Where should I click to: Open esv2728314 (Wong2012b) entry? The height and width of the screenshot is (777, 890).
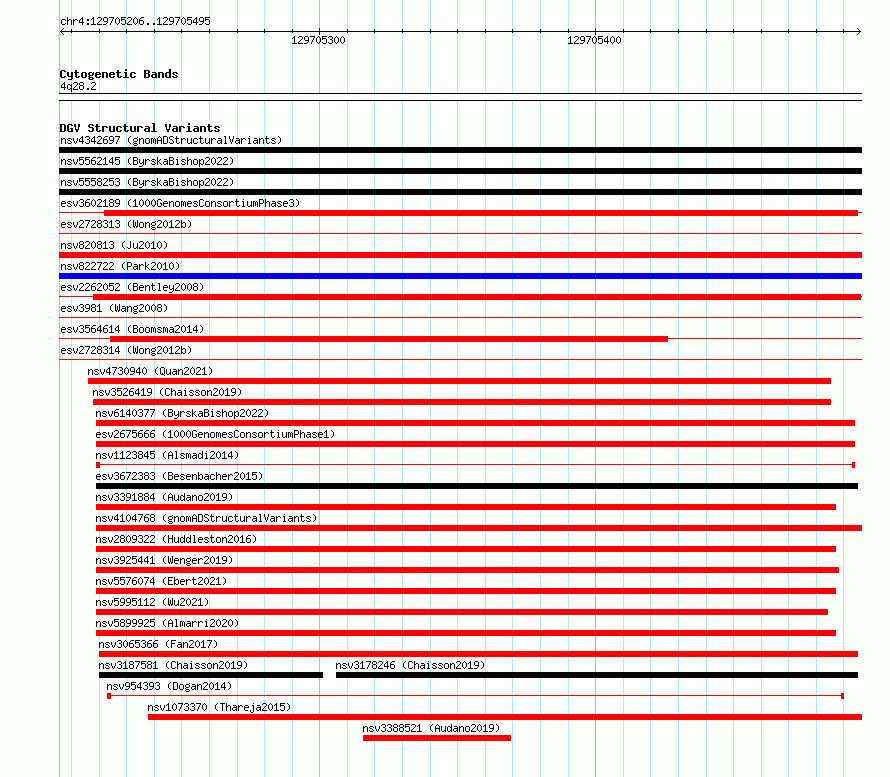(x=126, y=350)
